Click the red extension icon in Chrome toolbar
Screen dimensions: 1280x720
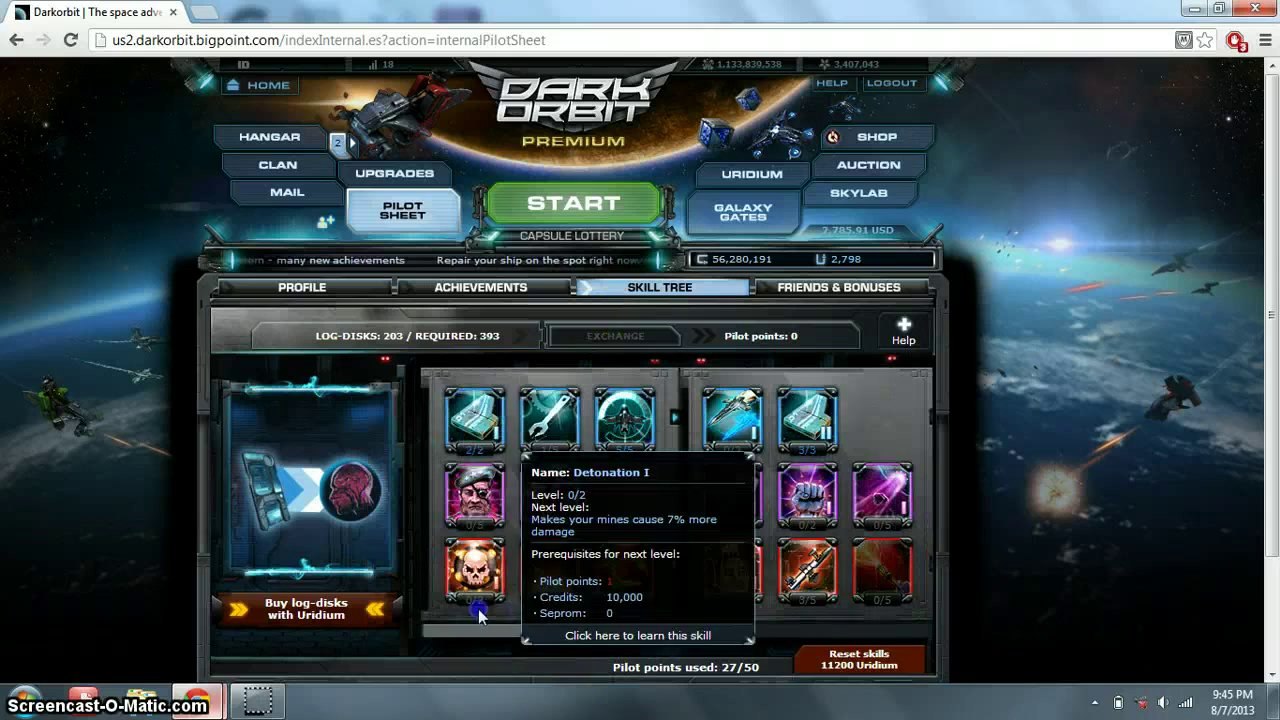[1236, 41]
